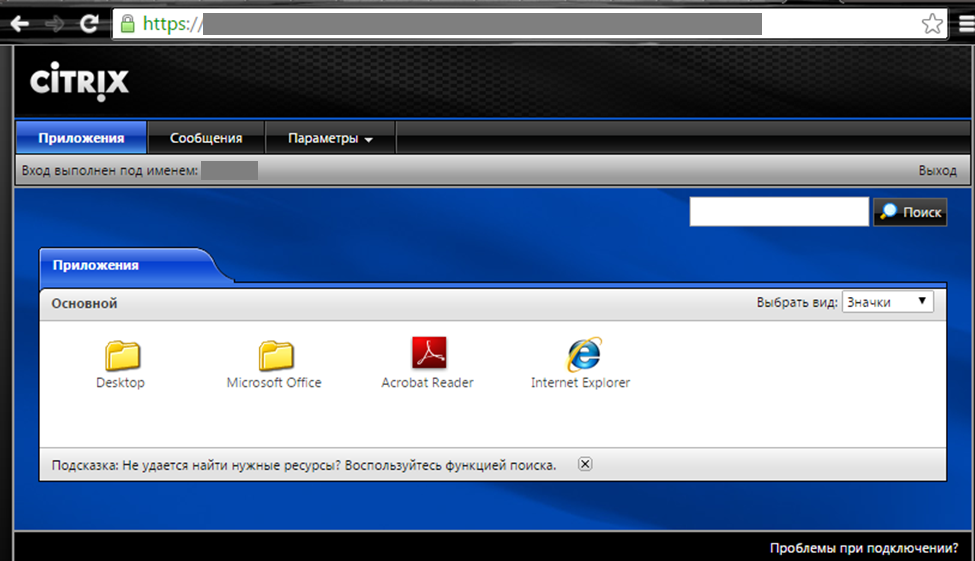Launch the Internet Explorer application icon
Viewport: 975px width, 561px height.
click(x=584, y=354)
